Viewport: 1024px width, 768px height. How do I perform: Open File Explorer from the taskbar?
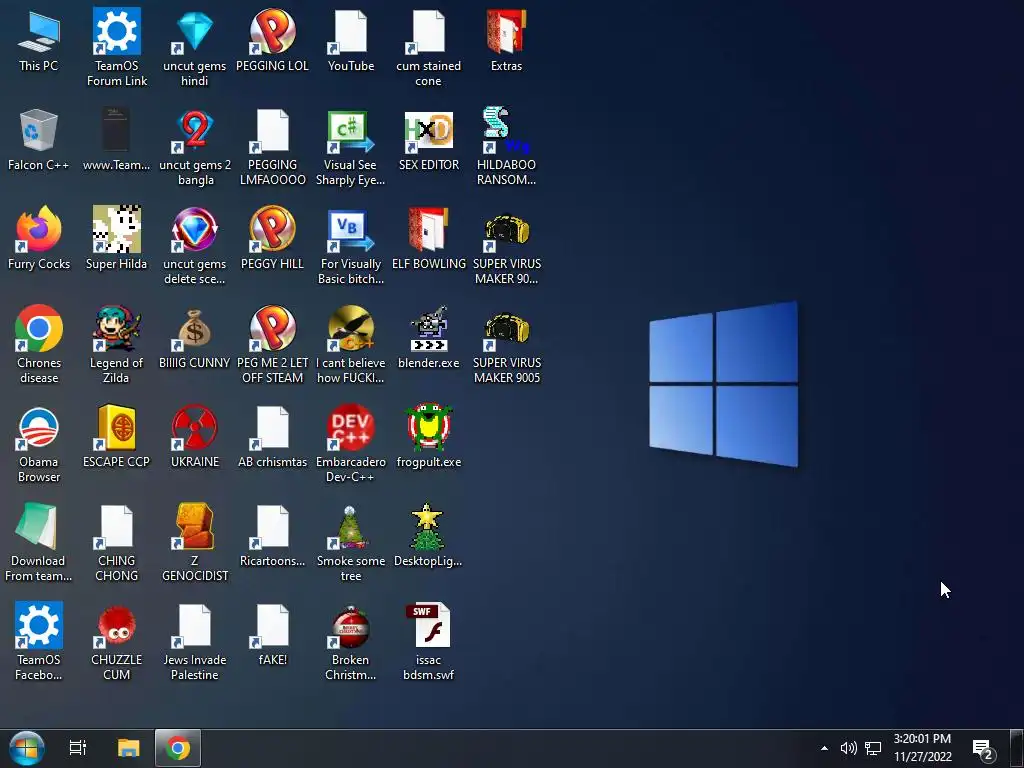pos(129,748)
